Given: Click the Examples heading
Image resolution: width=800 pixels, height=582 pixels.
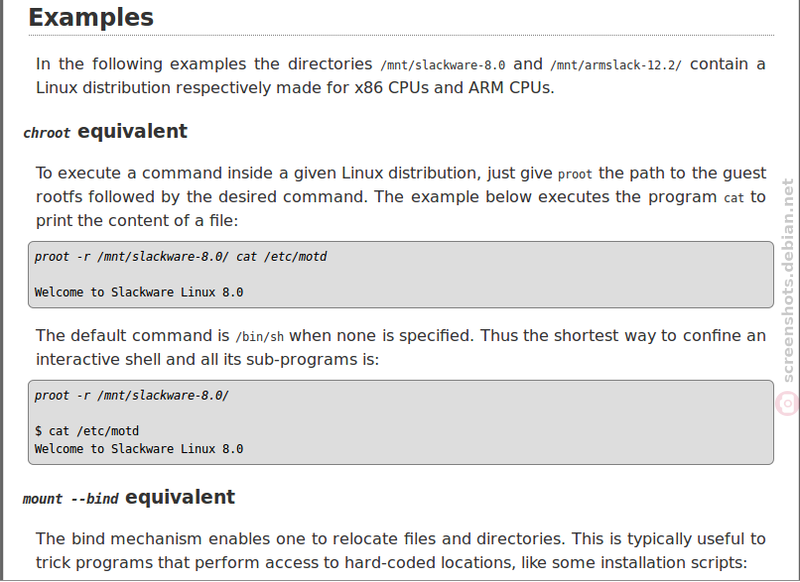Looking at the screenshot, I should 91,17.
